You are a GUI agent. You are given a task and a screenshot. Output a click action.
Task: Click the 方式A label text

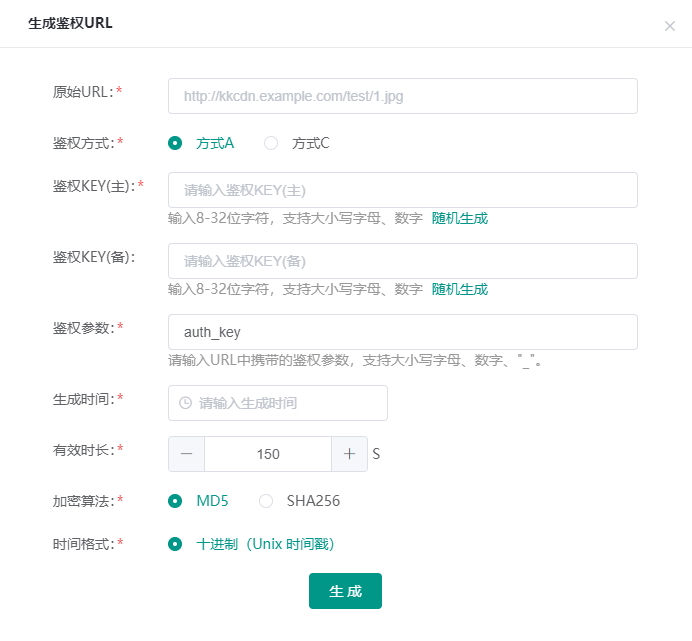pyautogui.click(x=215, y=143)
